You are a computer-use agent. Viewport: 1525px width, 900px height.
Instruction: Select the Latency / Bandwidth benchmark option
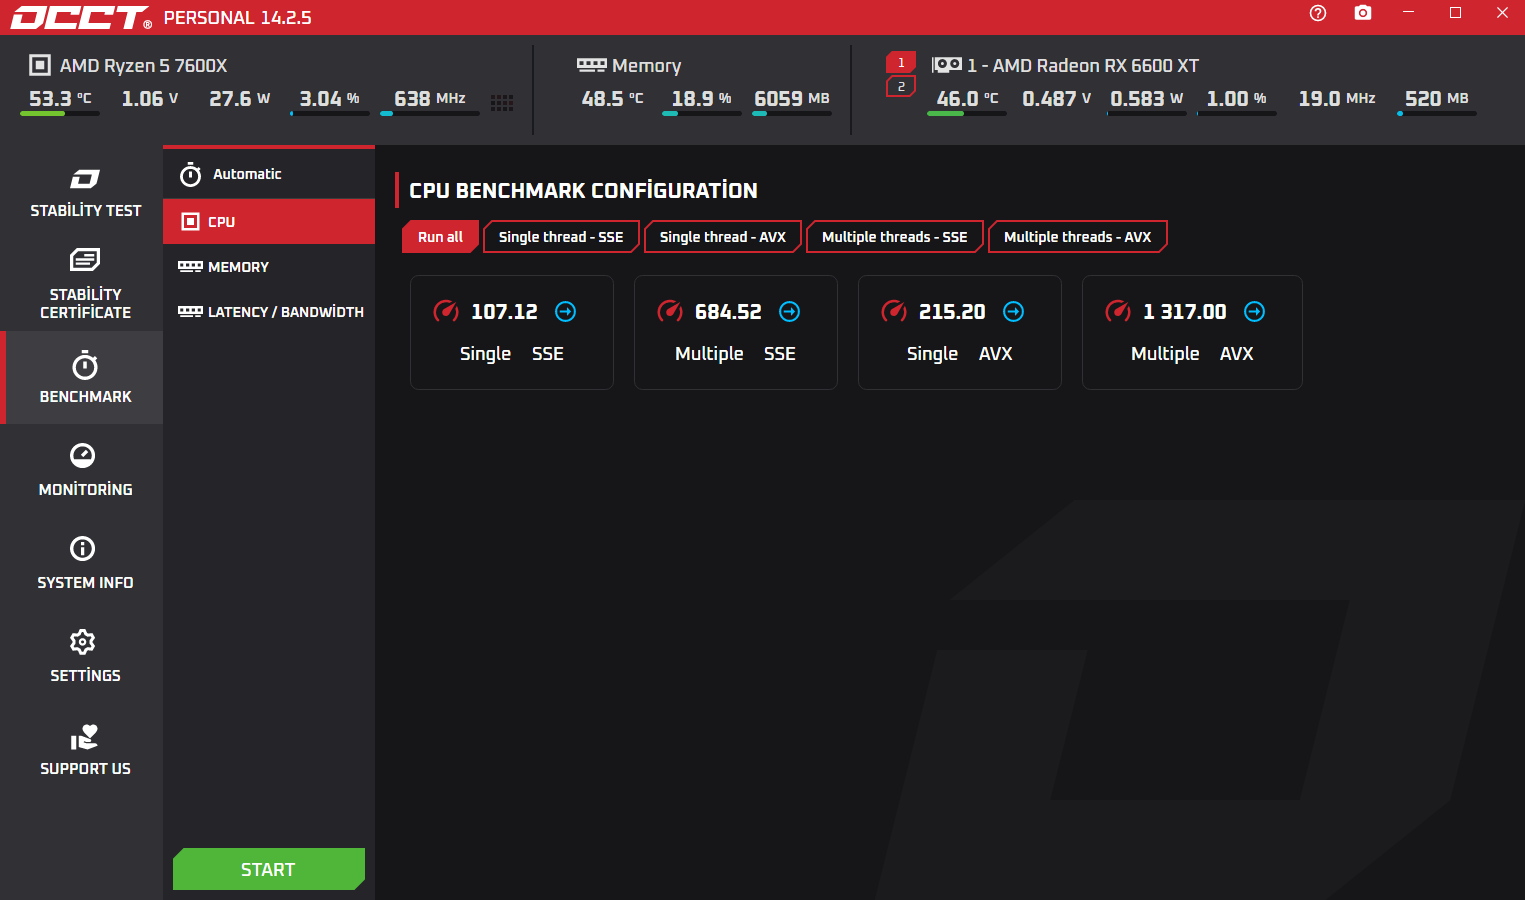[x=269, y=312]
